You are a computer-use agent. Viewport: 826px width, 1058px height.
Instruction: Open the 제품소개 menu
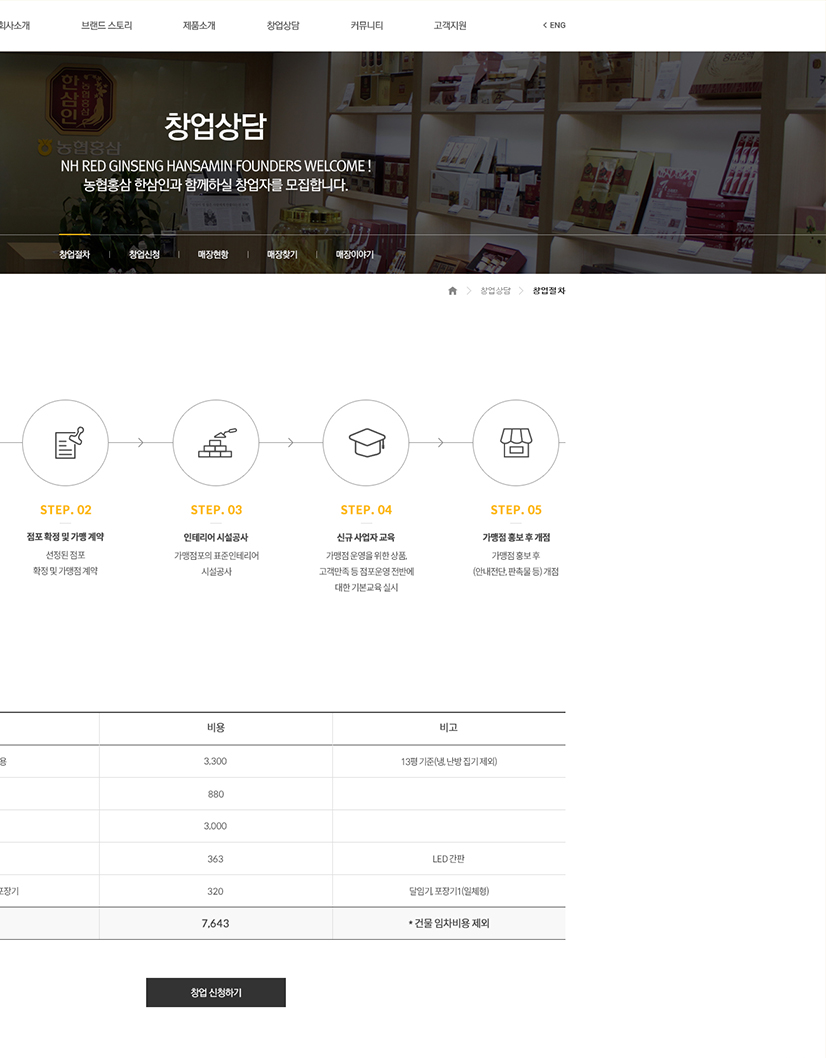coord(199,26)
